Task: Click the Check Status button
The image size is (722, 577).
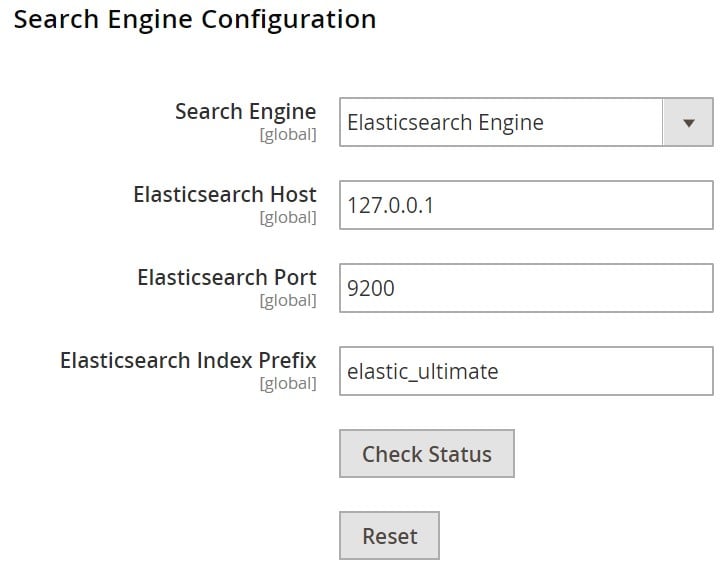Action: coord(427,454)
